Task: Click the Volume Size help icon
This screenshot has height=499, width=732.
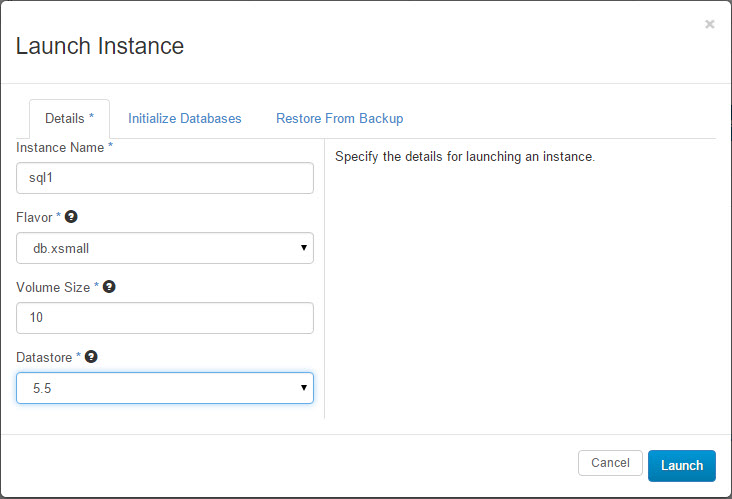Action: pos(109,286)
